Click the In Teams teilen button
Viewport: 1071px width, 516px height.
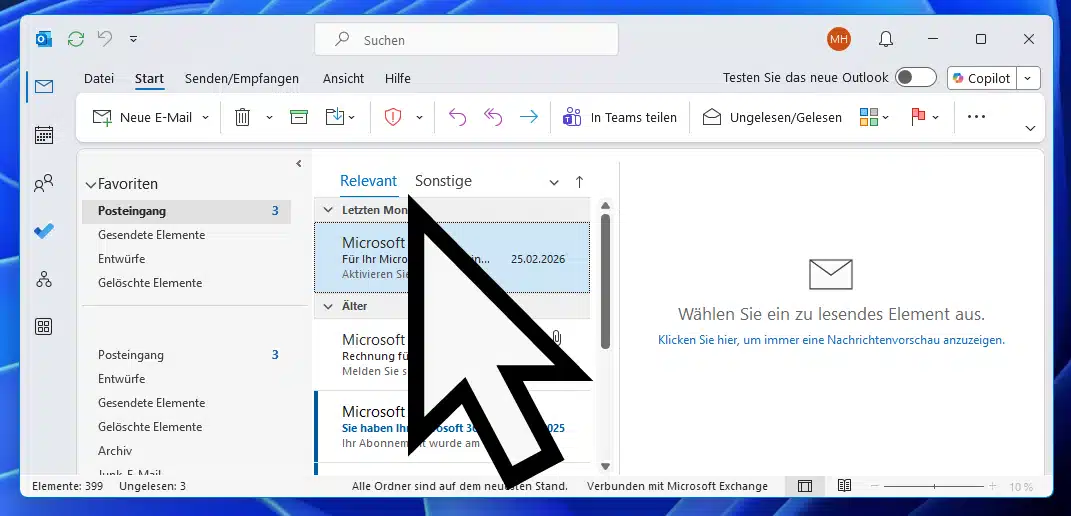coord(620,117)
